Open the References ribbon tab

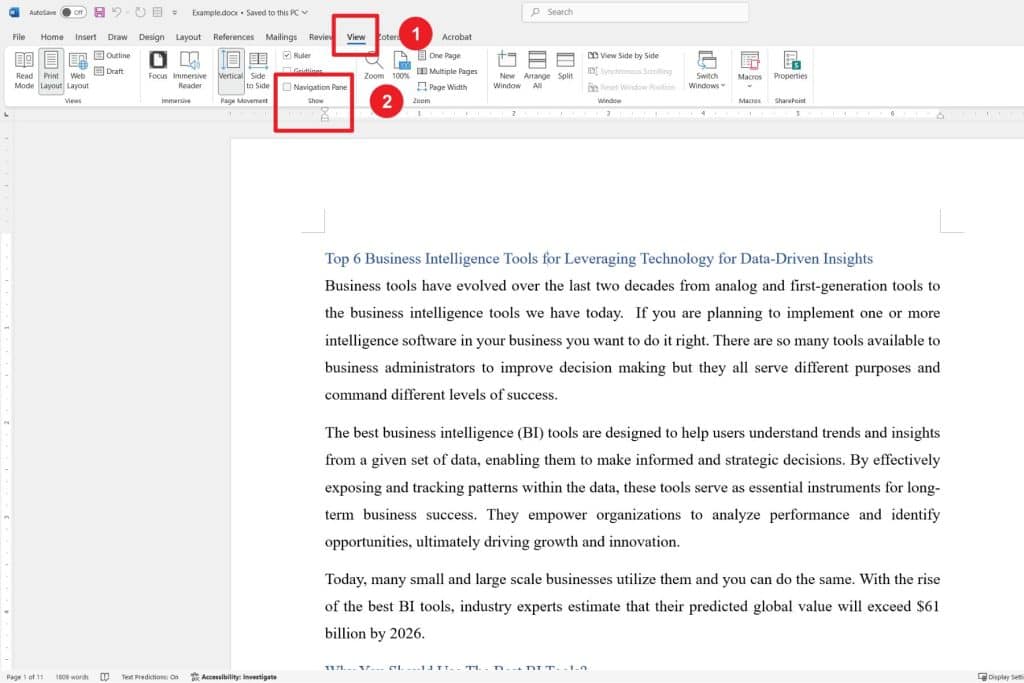point(233,37)
